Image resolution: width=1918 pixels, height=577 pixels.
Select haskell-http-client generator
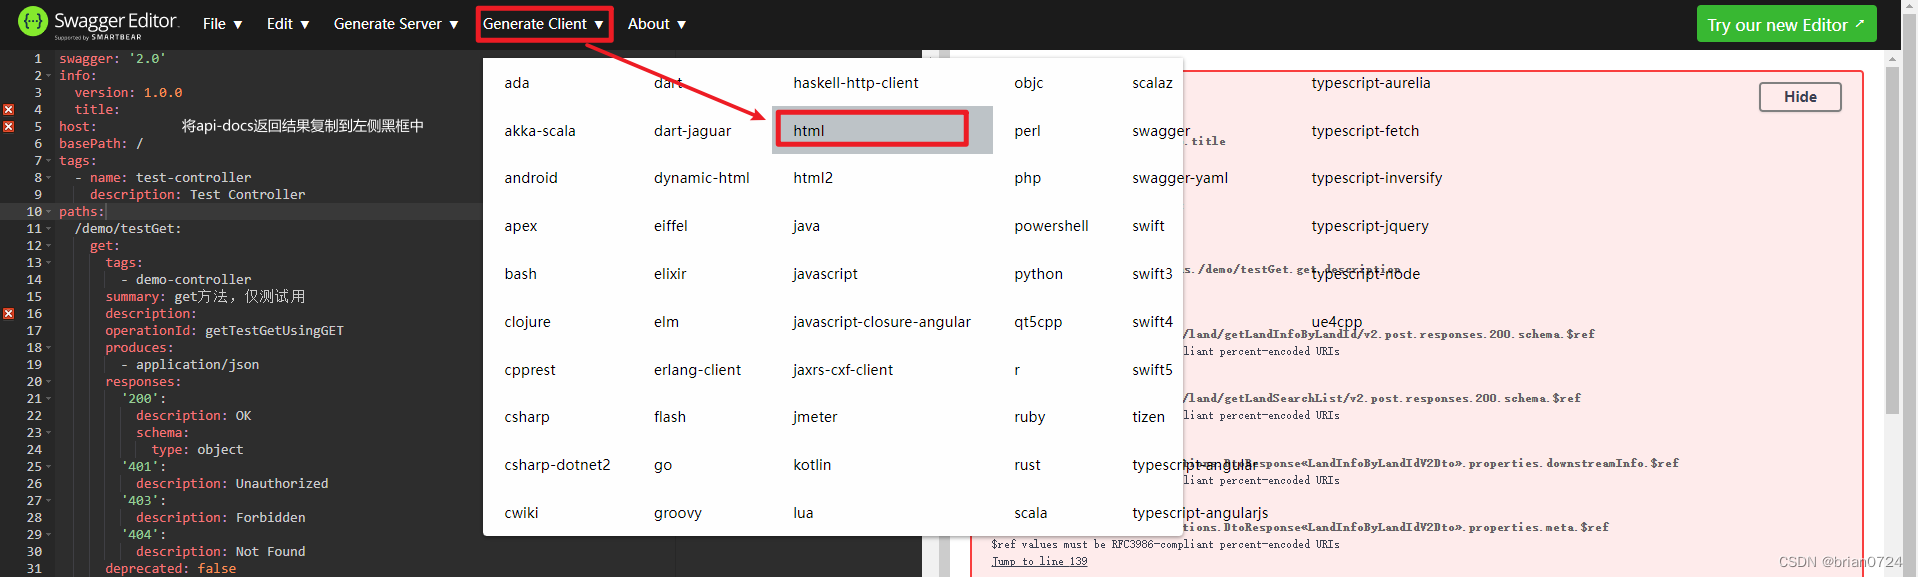click(856, 83)
